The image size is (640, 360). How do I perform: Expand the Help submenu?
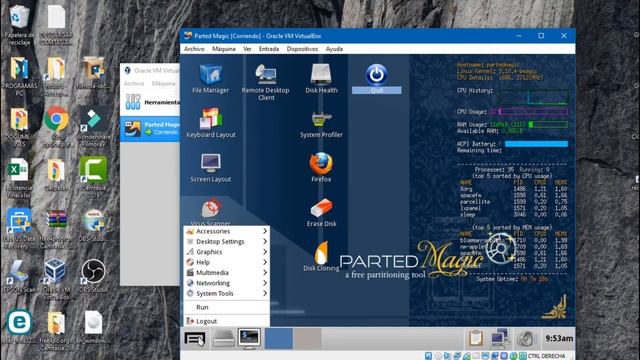(x=227, y=262)
